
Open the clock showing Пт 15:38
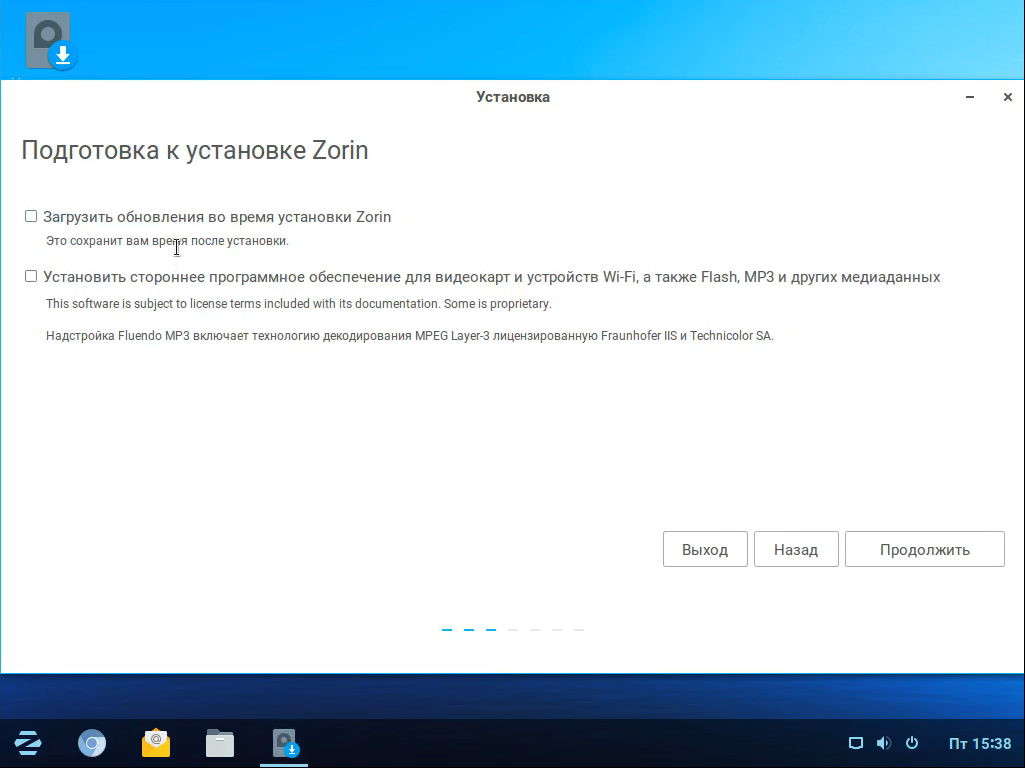pos(979,743)
